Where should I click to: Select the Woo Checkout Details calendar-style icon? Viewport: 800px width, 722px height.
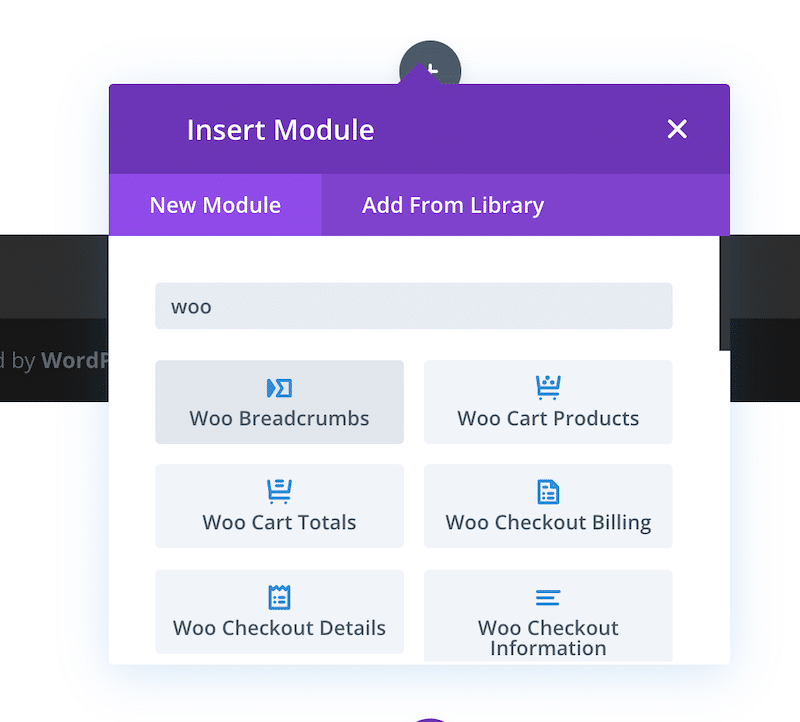click(280, 597)
